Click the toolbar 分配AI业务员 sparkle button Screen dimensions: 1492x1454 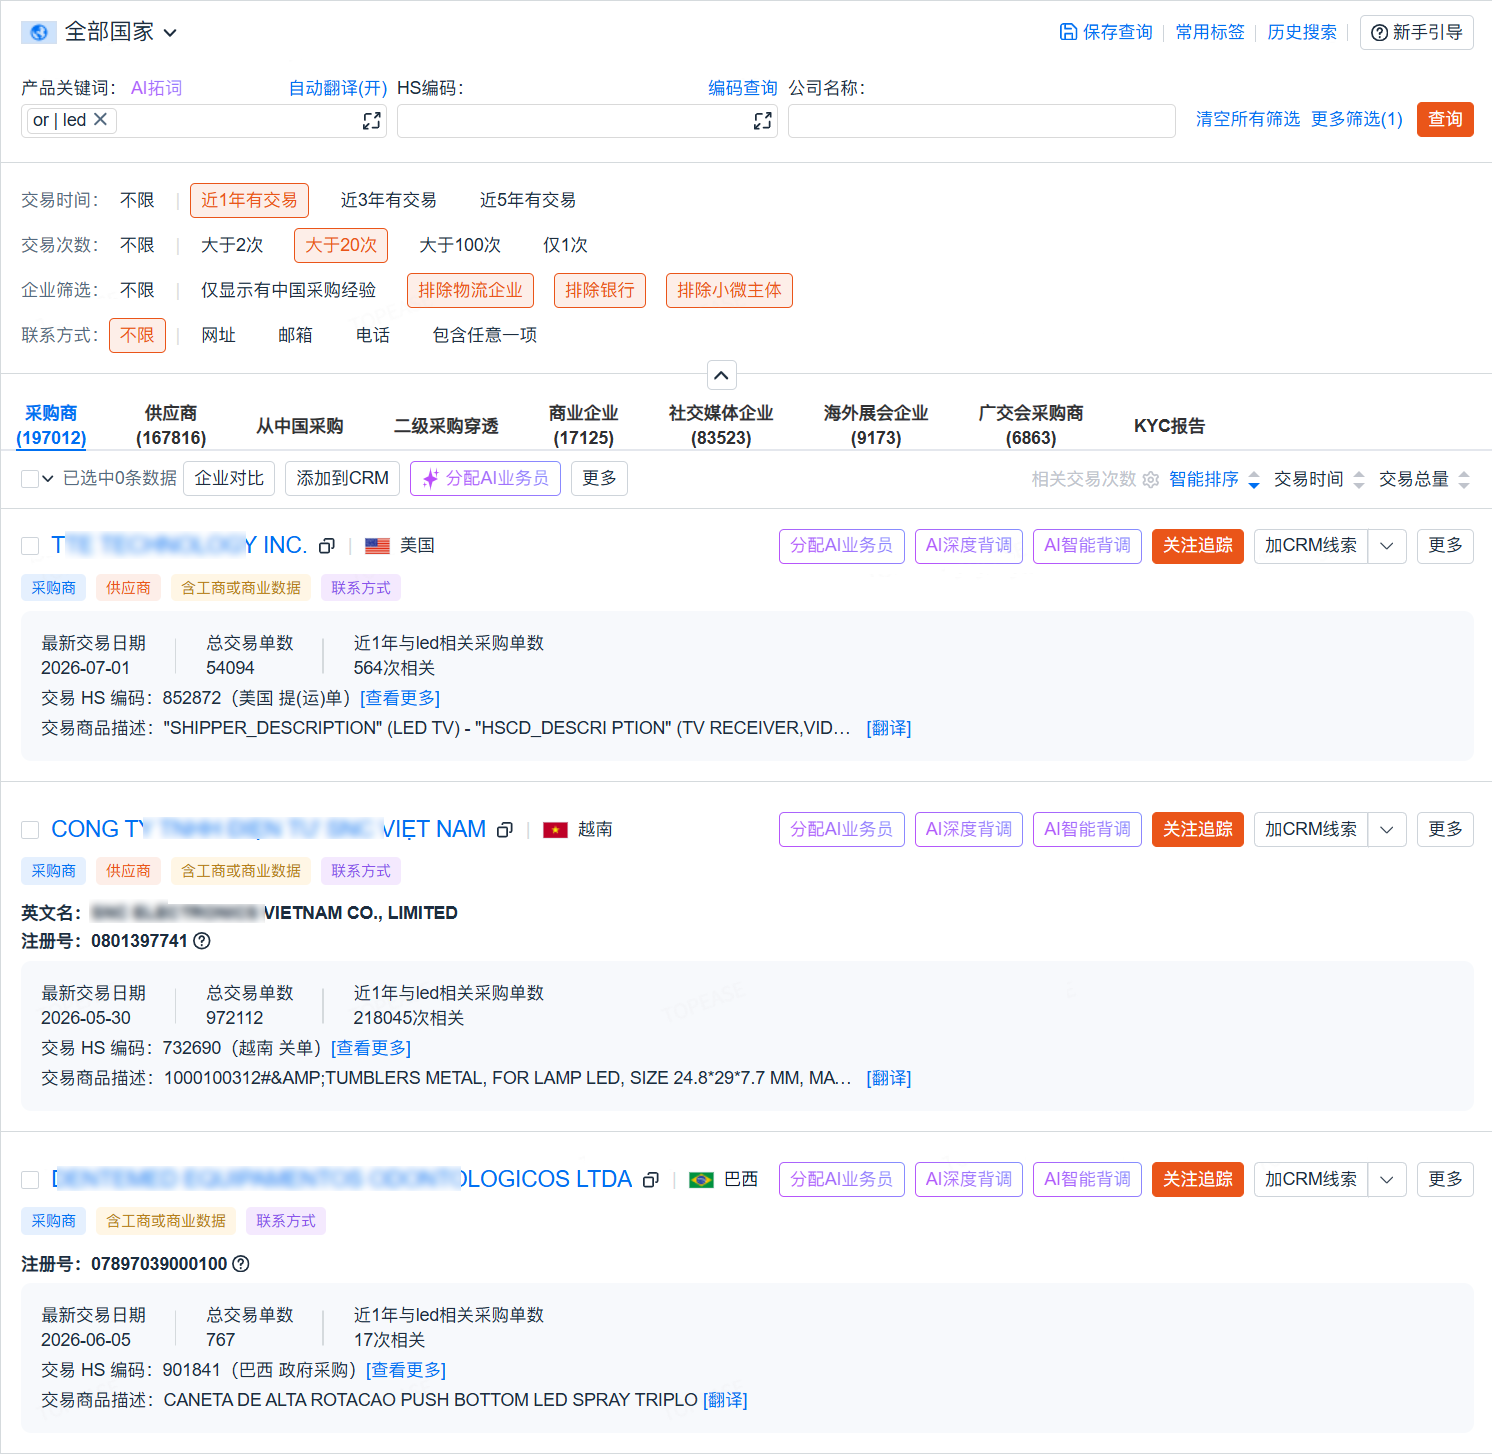[x=485, y=478]
